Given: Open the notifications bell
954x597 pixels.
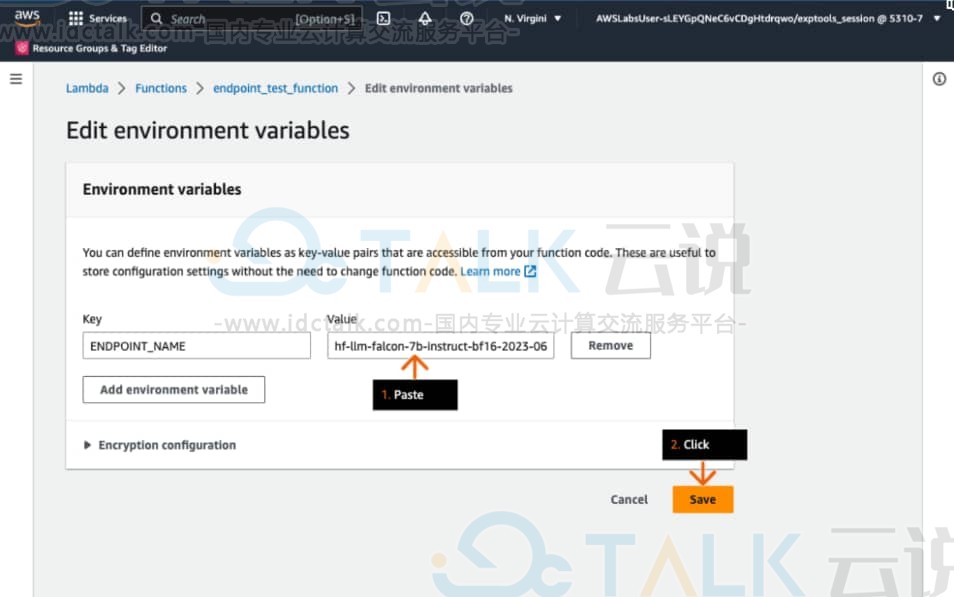Looking at the screenshot, I should (x=425, y=18).
